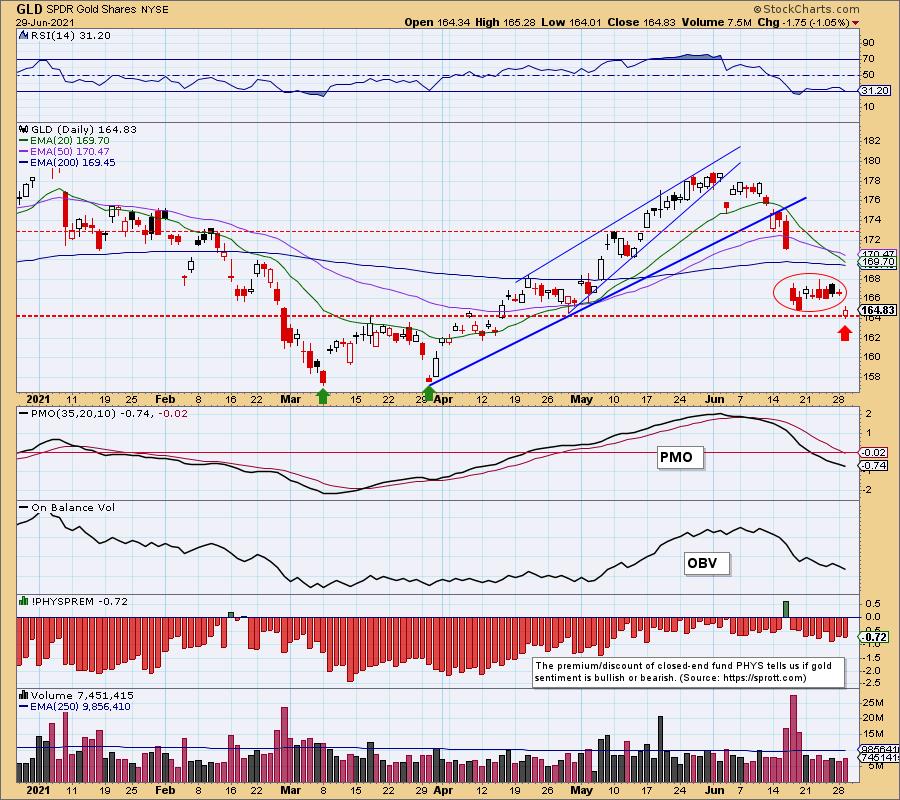This screenshot has height=800, width=900.
Task: Click the Volume legend bar icon
Action: tap(24, 696)
